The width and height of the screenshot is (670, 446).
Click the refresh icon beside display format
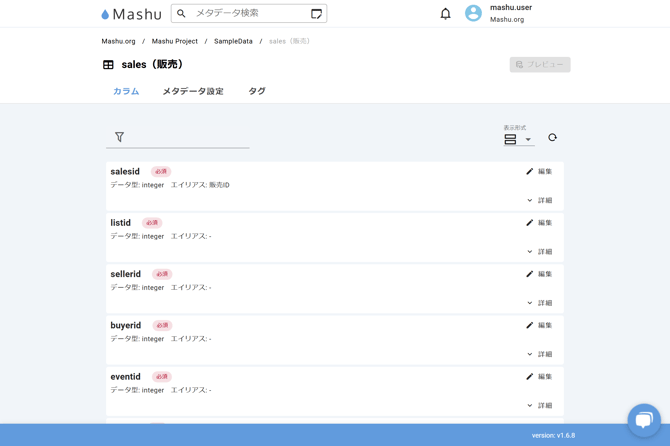[552, 138]
